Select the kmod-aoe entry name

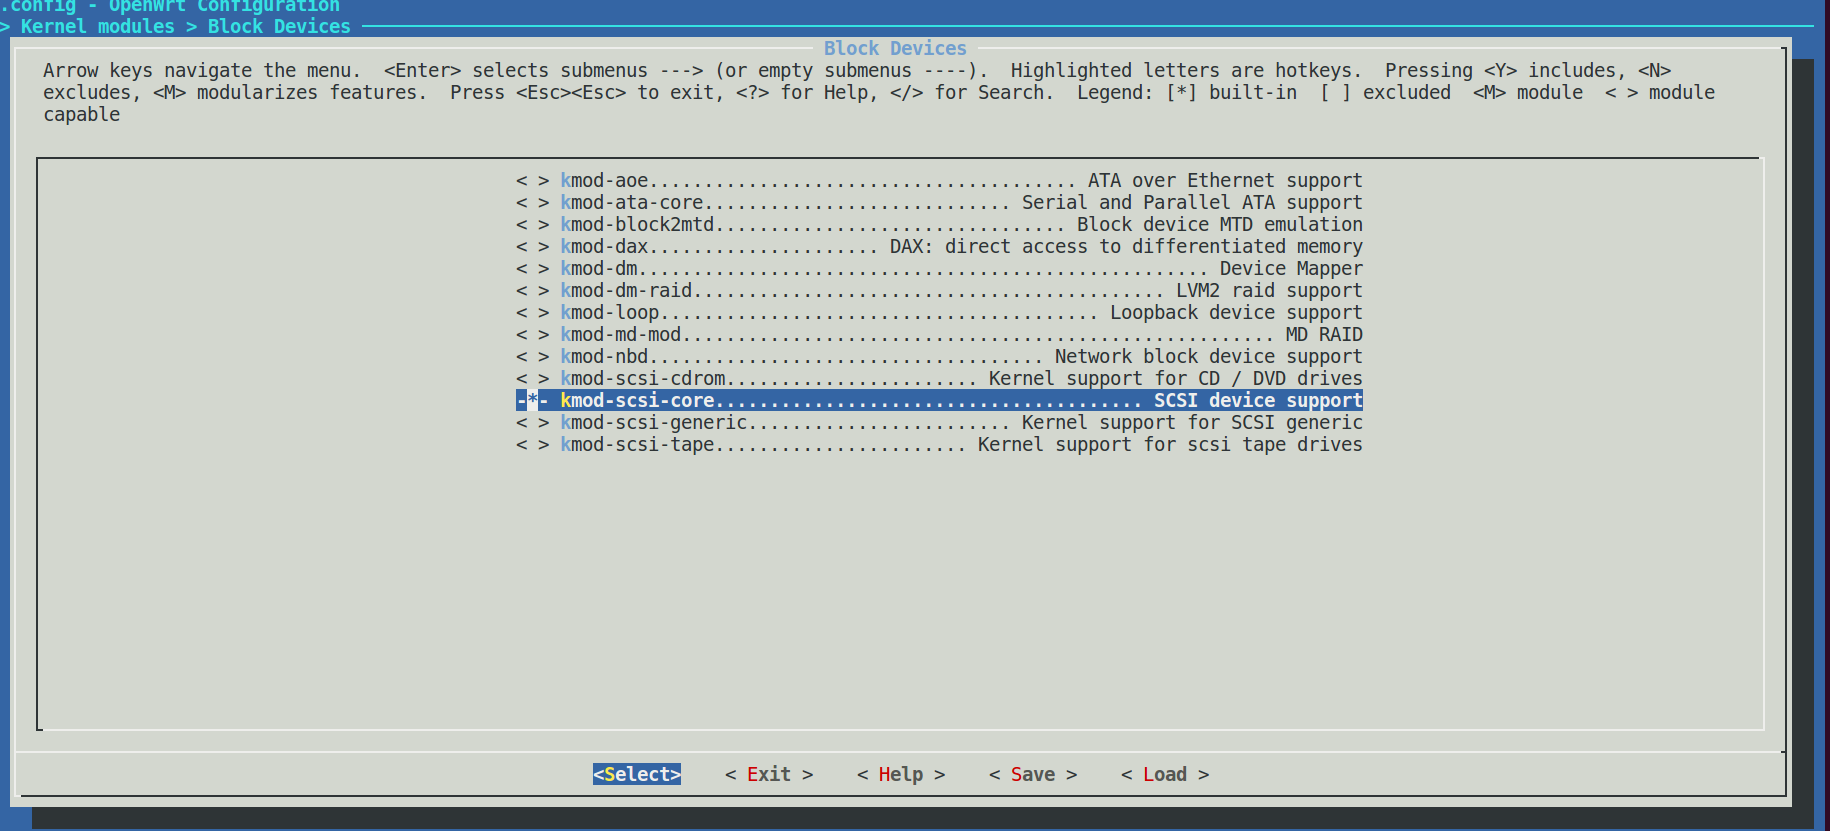tap(604, 181)
